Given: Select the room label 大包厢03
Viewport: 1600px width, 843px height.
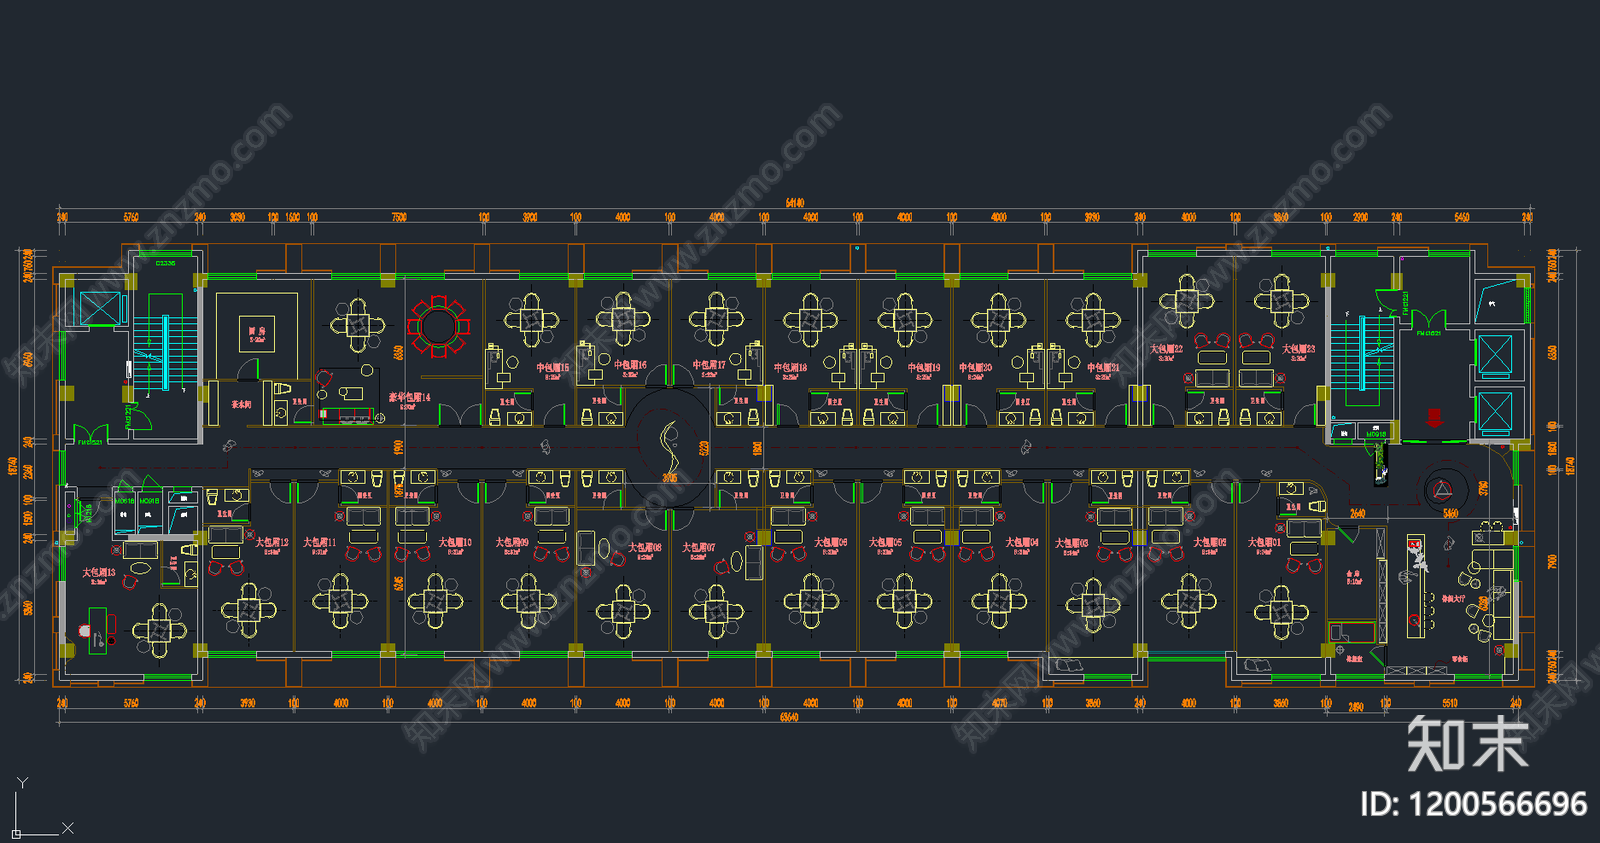Looking at the screenshot, I should click(1072, 542).
